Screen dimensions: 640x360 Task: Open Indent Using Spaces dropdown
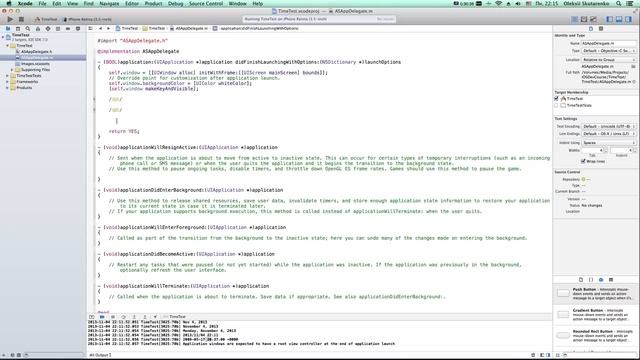tap(609, 143)
